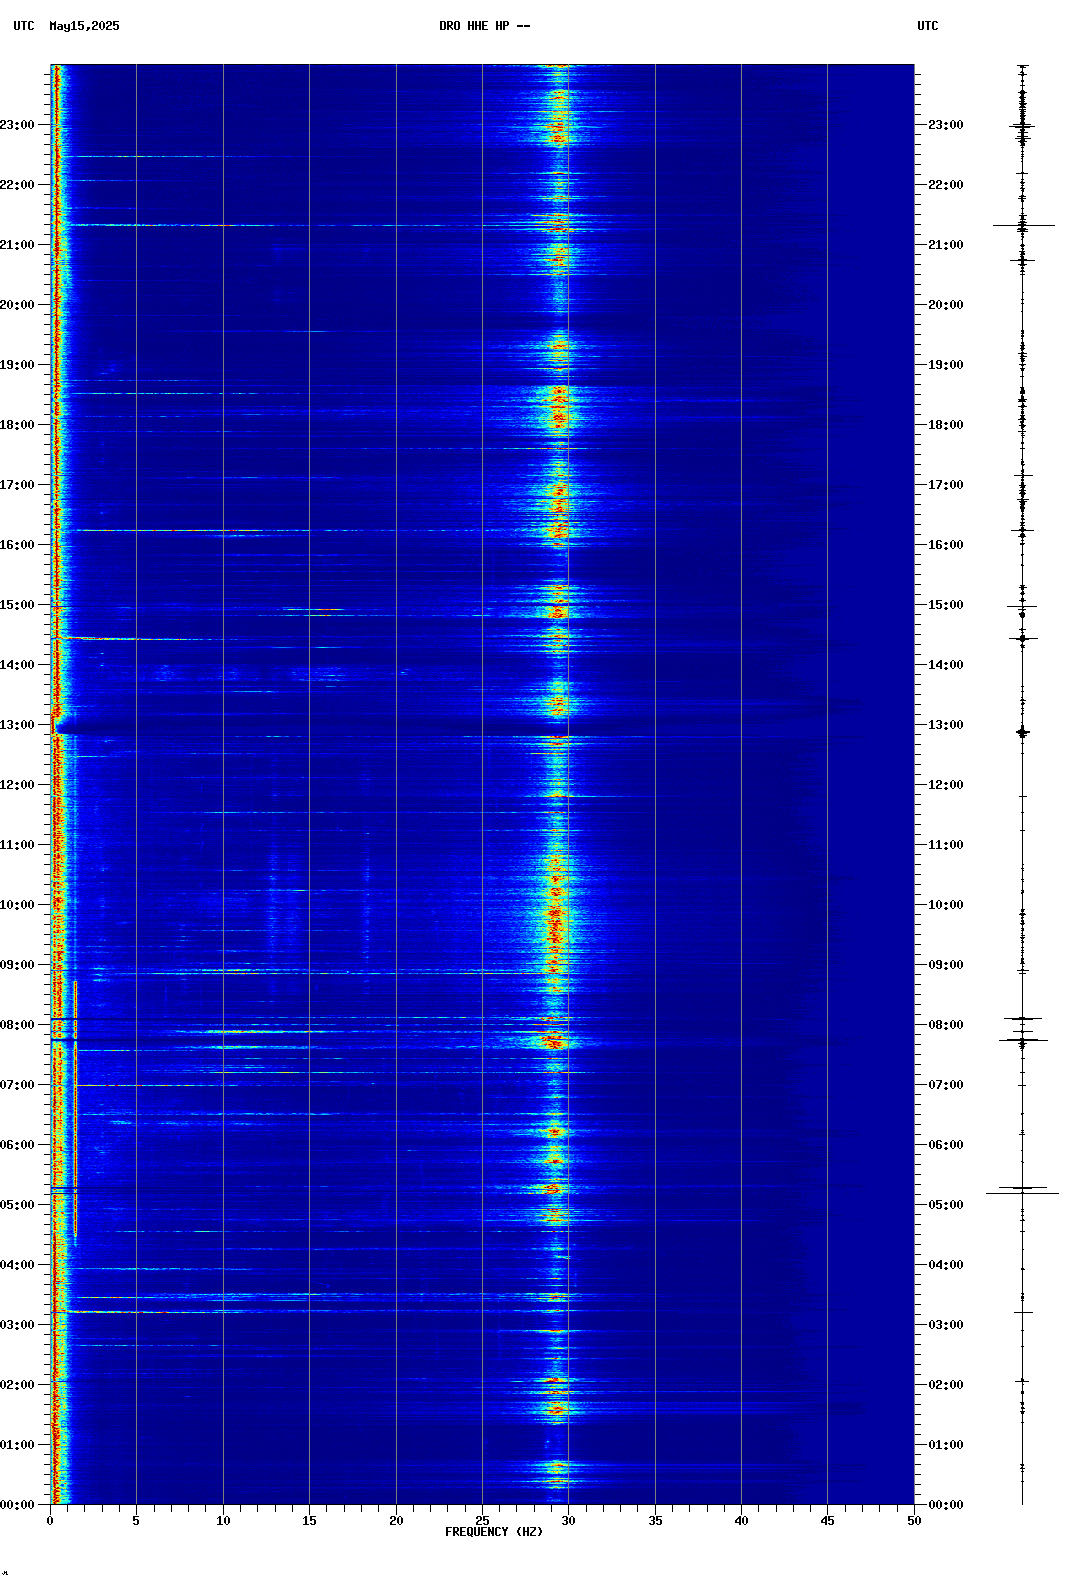The width and height of the screenshot is (1066, 1584).
Task: Select 05:00 on the left time axis
Action: coord(17,1205)
